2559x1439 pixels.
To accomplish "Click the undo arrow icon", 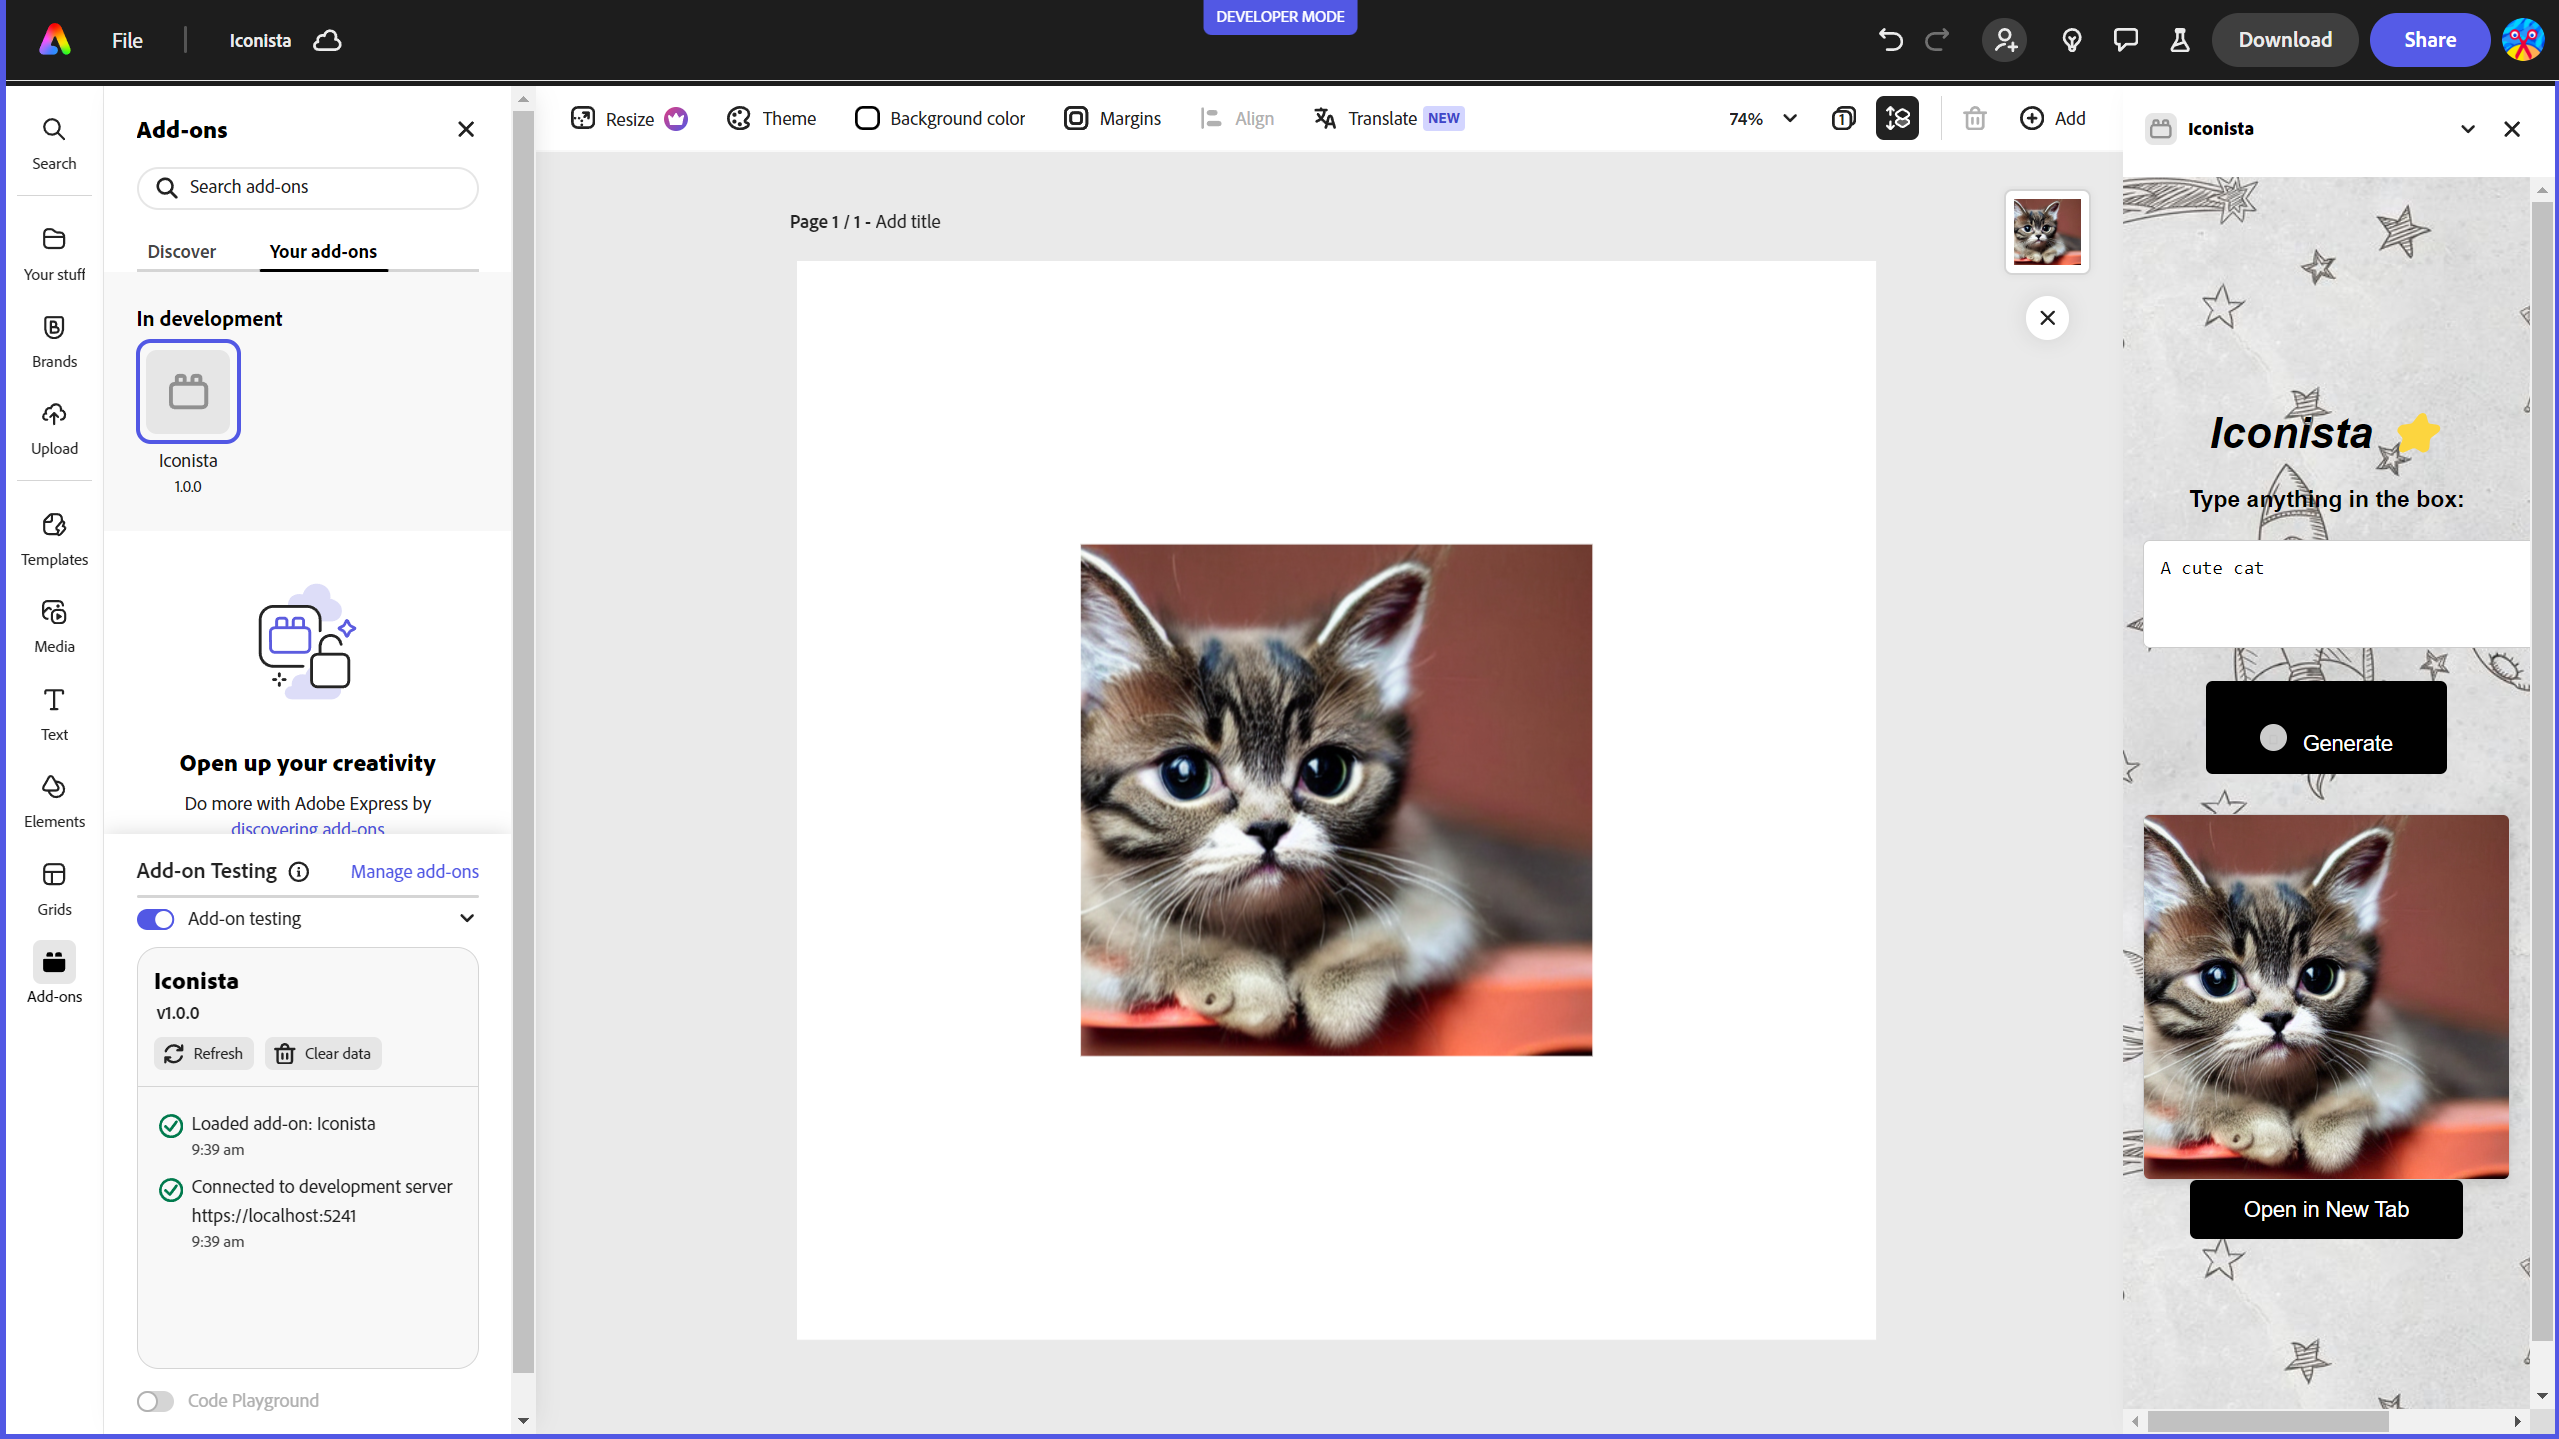I will click(1889, 40).
